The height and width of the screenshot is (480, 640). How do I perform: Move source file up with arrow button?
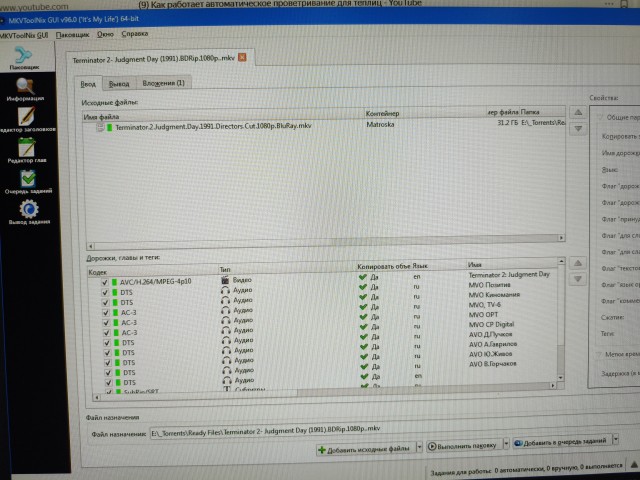tap(578, 112)
